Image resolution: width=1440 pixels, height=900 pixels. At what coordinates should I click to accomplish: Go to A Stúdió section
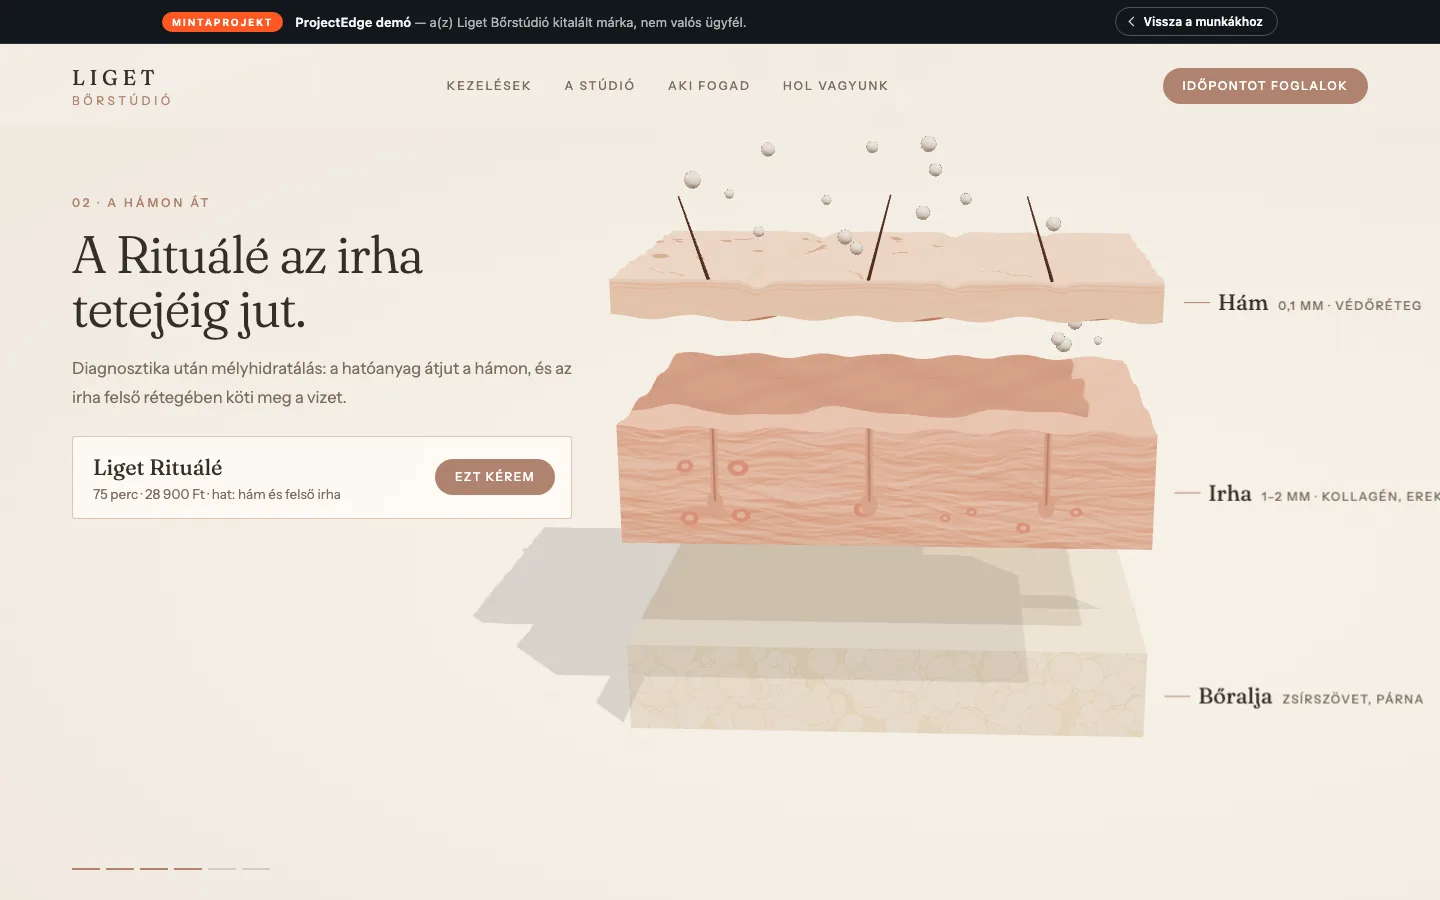click(600, 86)
